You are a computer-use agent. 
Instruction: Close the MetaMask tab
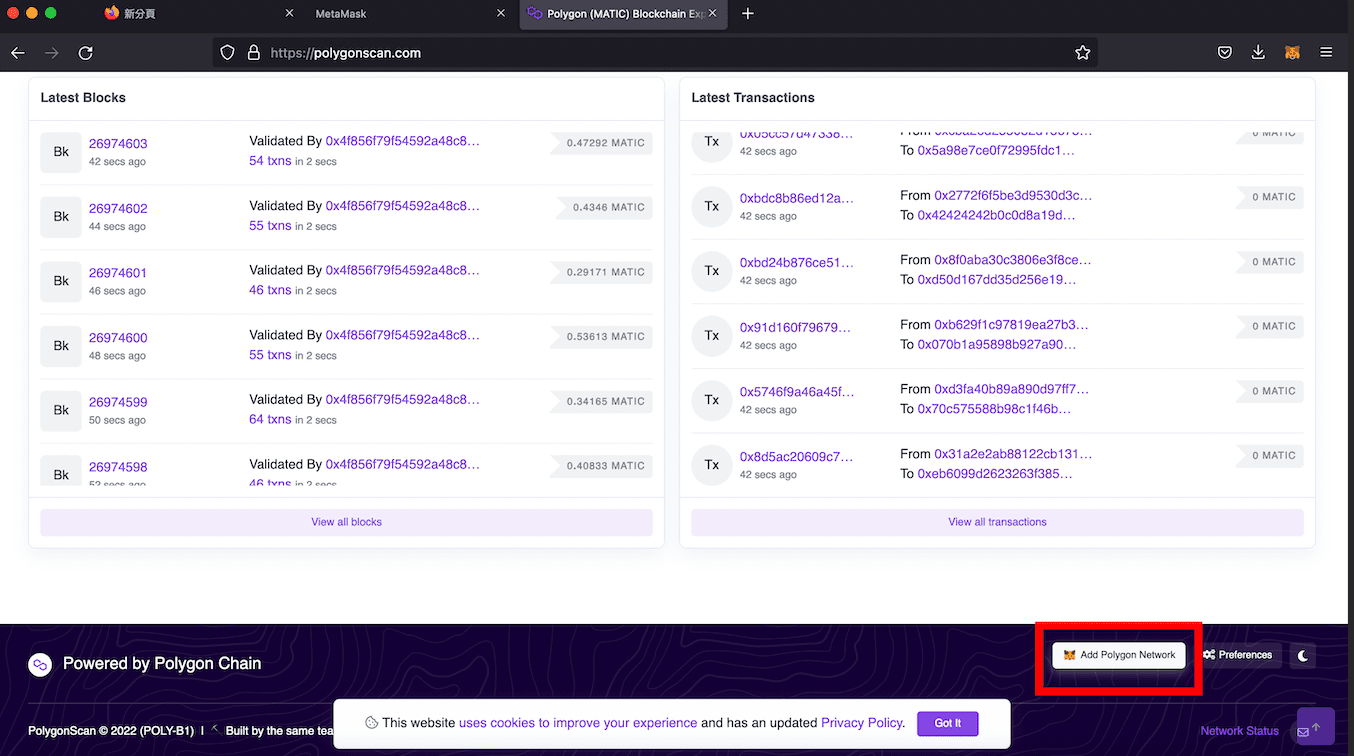501,14
